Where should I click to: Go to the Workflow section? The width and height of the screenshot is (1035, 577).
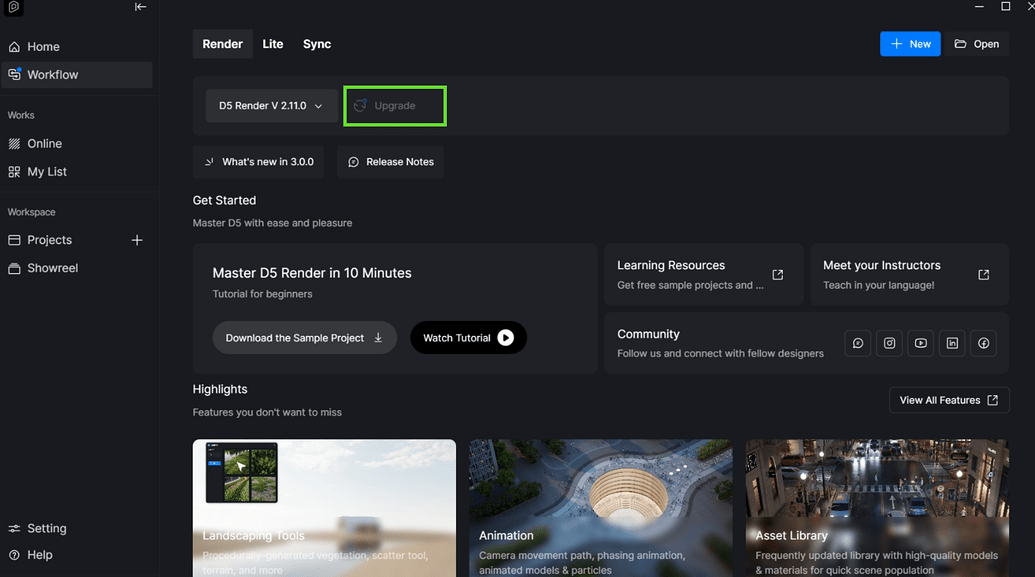[x=52, y=74]
